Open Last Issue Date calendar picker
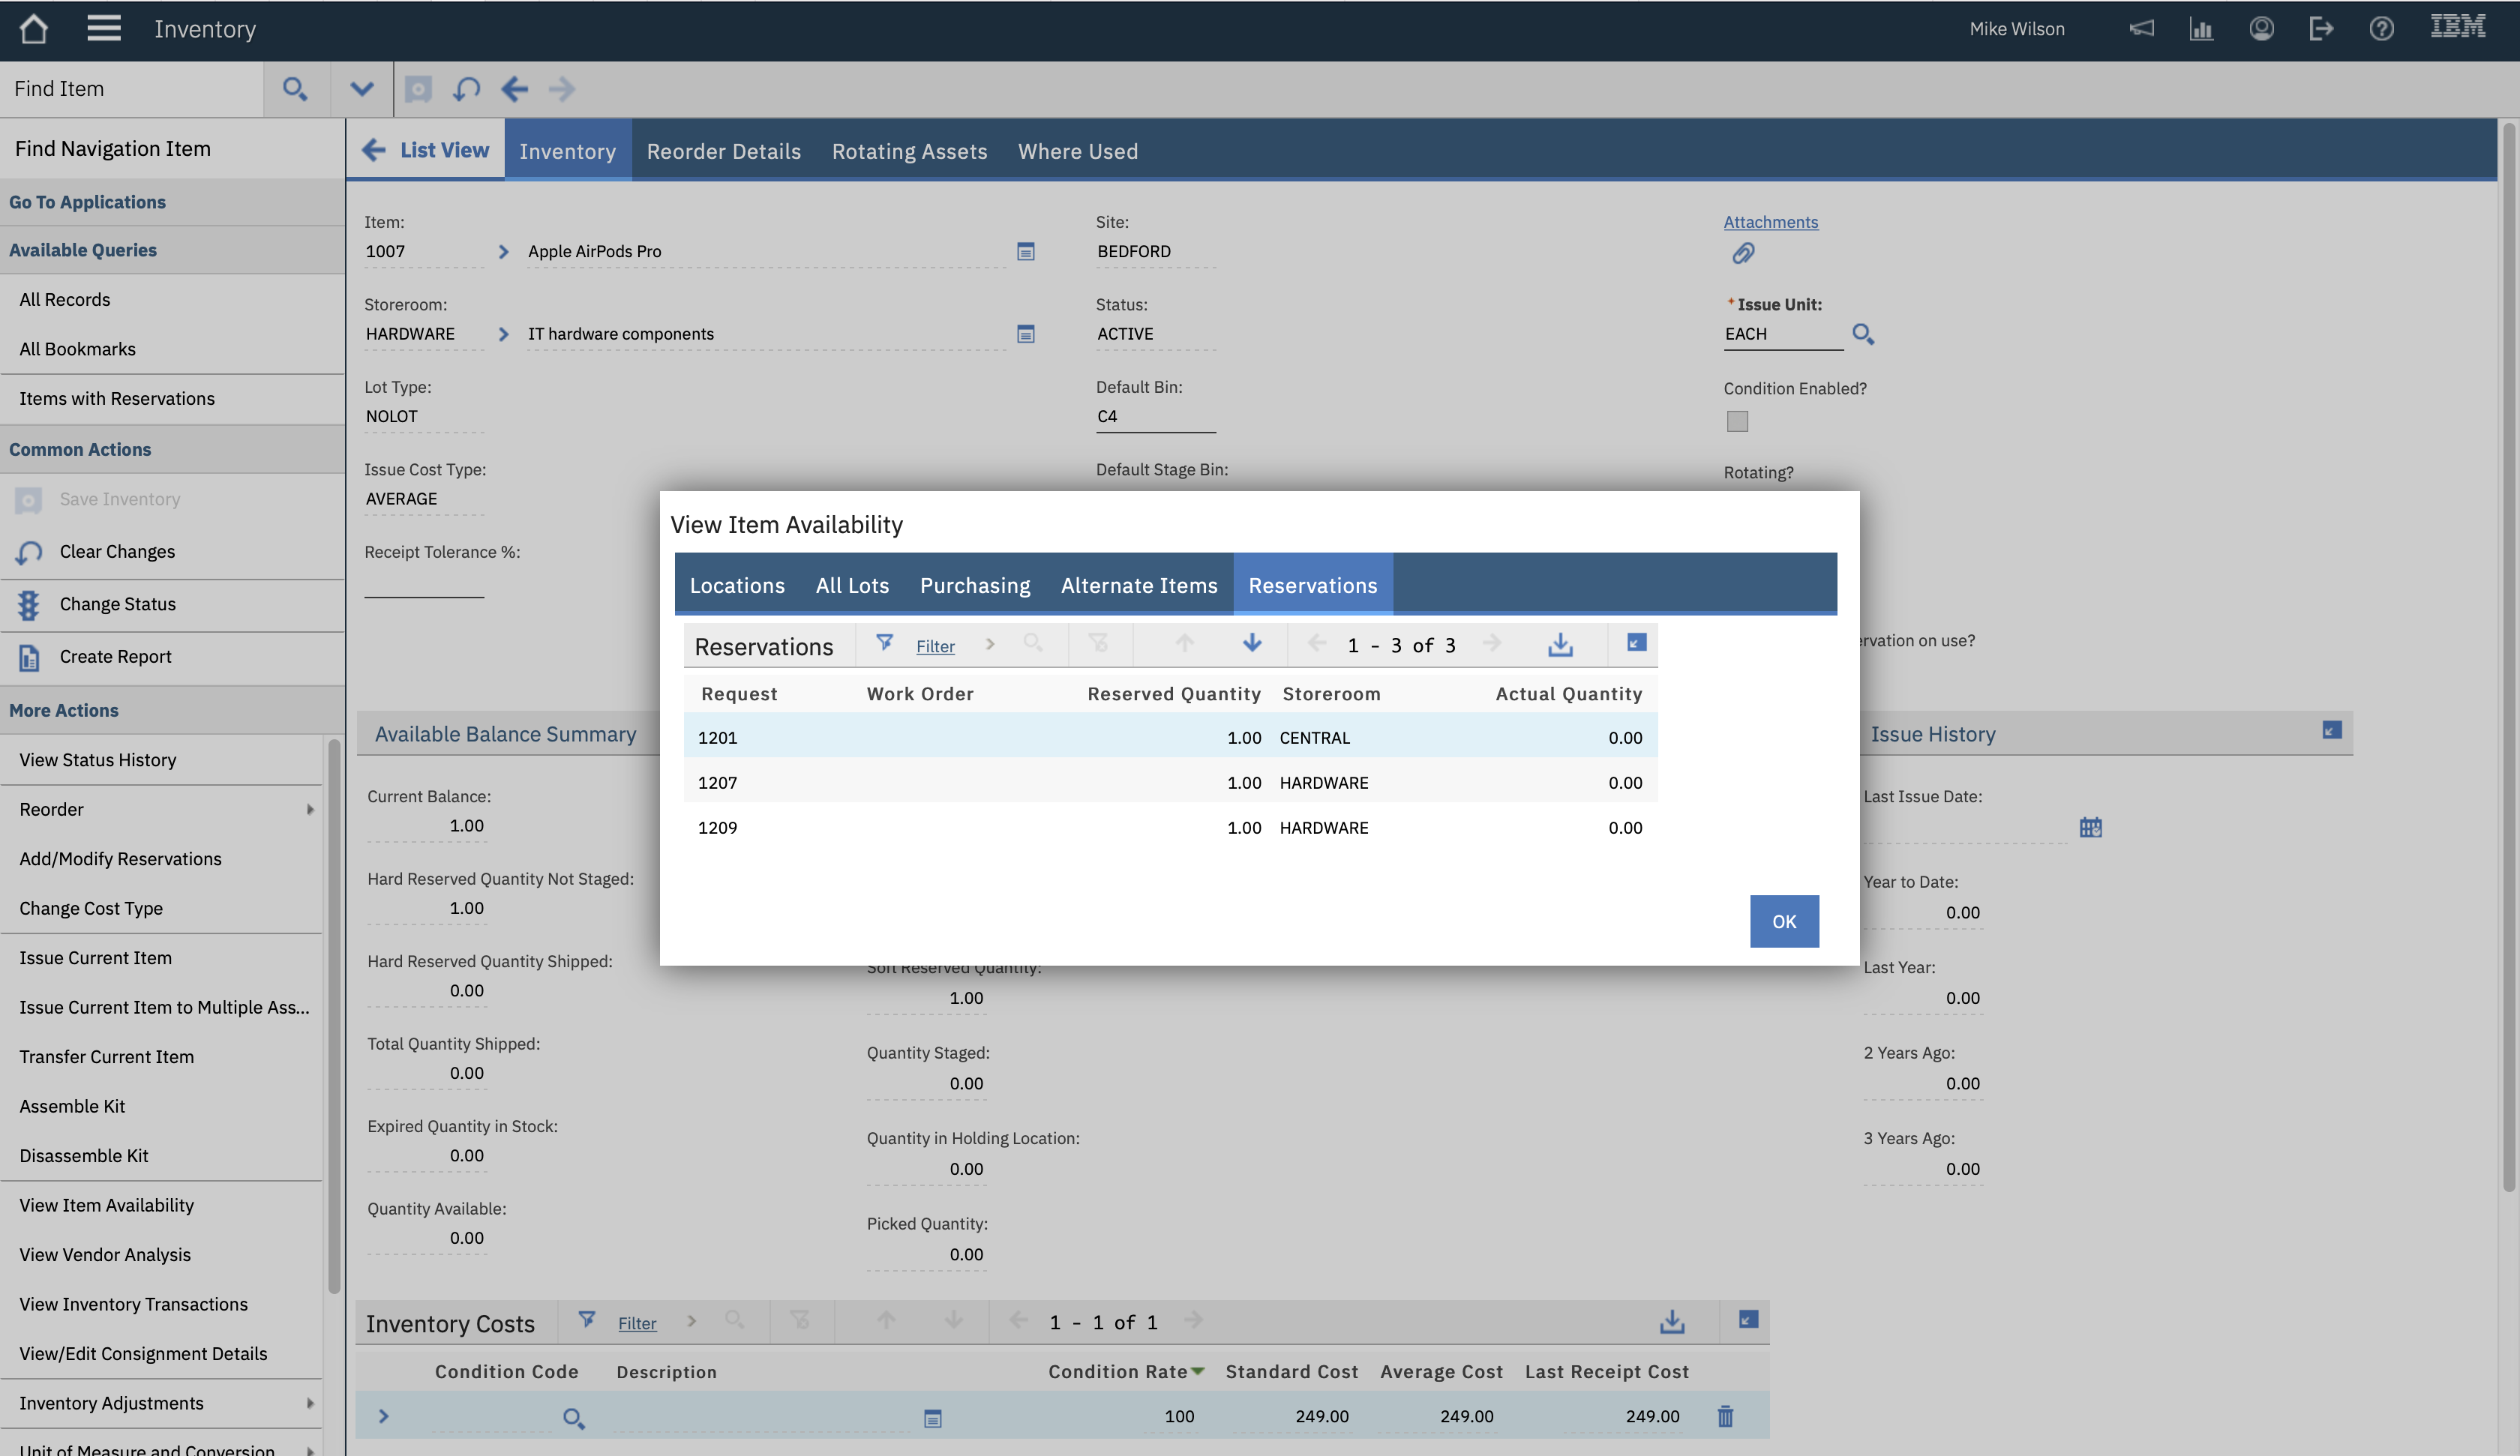This screenshot has width=2520, height=1456. click(2090, 827)
